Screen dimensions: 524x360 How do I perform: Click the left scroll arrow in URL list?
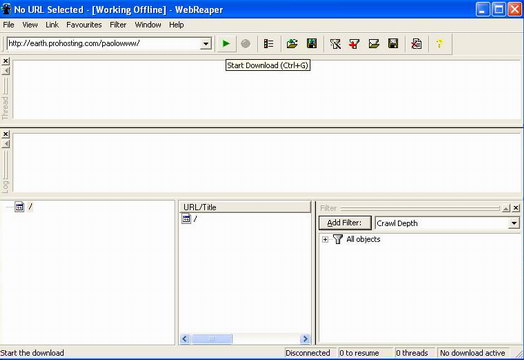pos(185,339)
